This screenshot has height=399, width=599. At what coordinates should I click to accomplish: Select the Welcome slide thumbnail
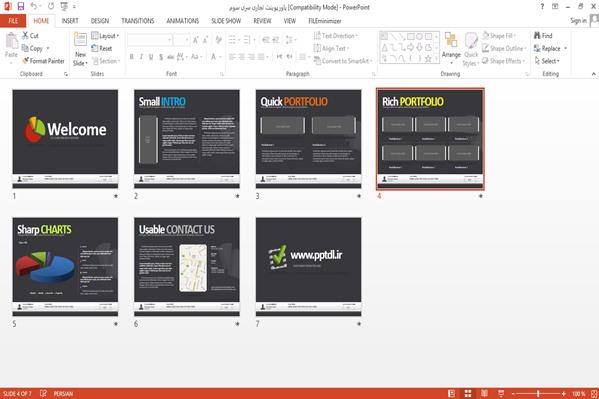coord(65,139)
